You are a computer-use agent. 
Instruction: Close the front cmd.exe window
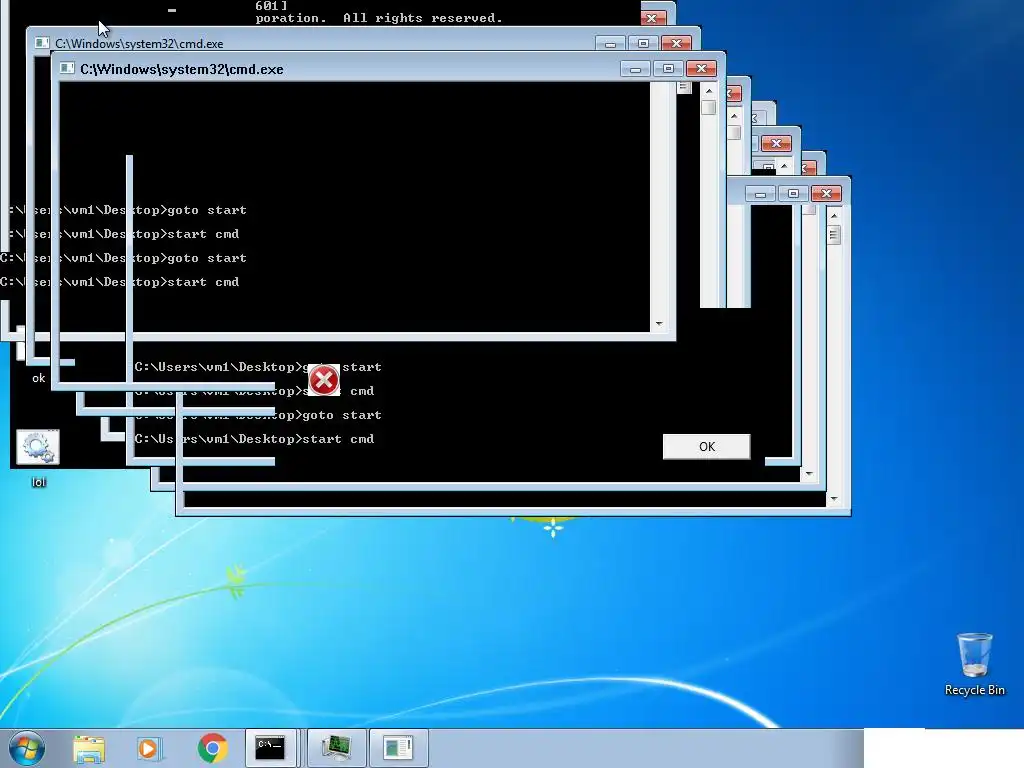click(701, 69)
